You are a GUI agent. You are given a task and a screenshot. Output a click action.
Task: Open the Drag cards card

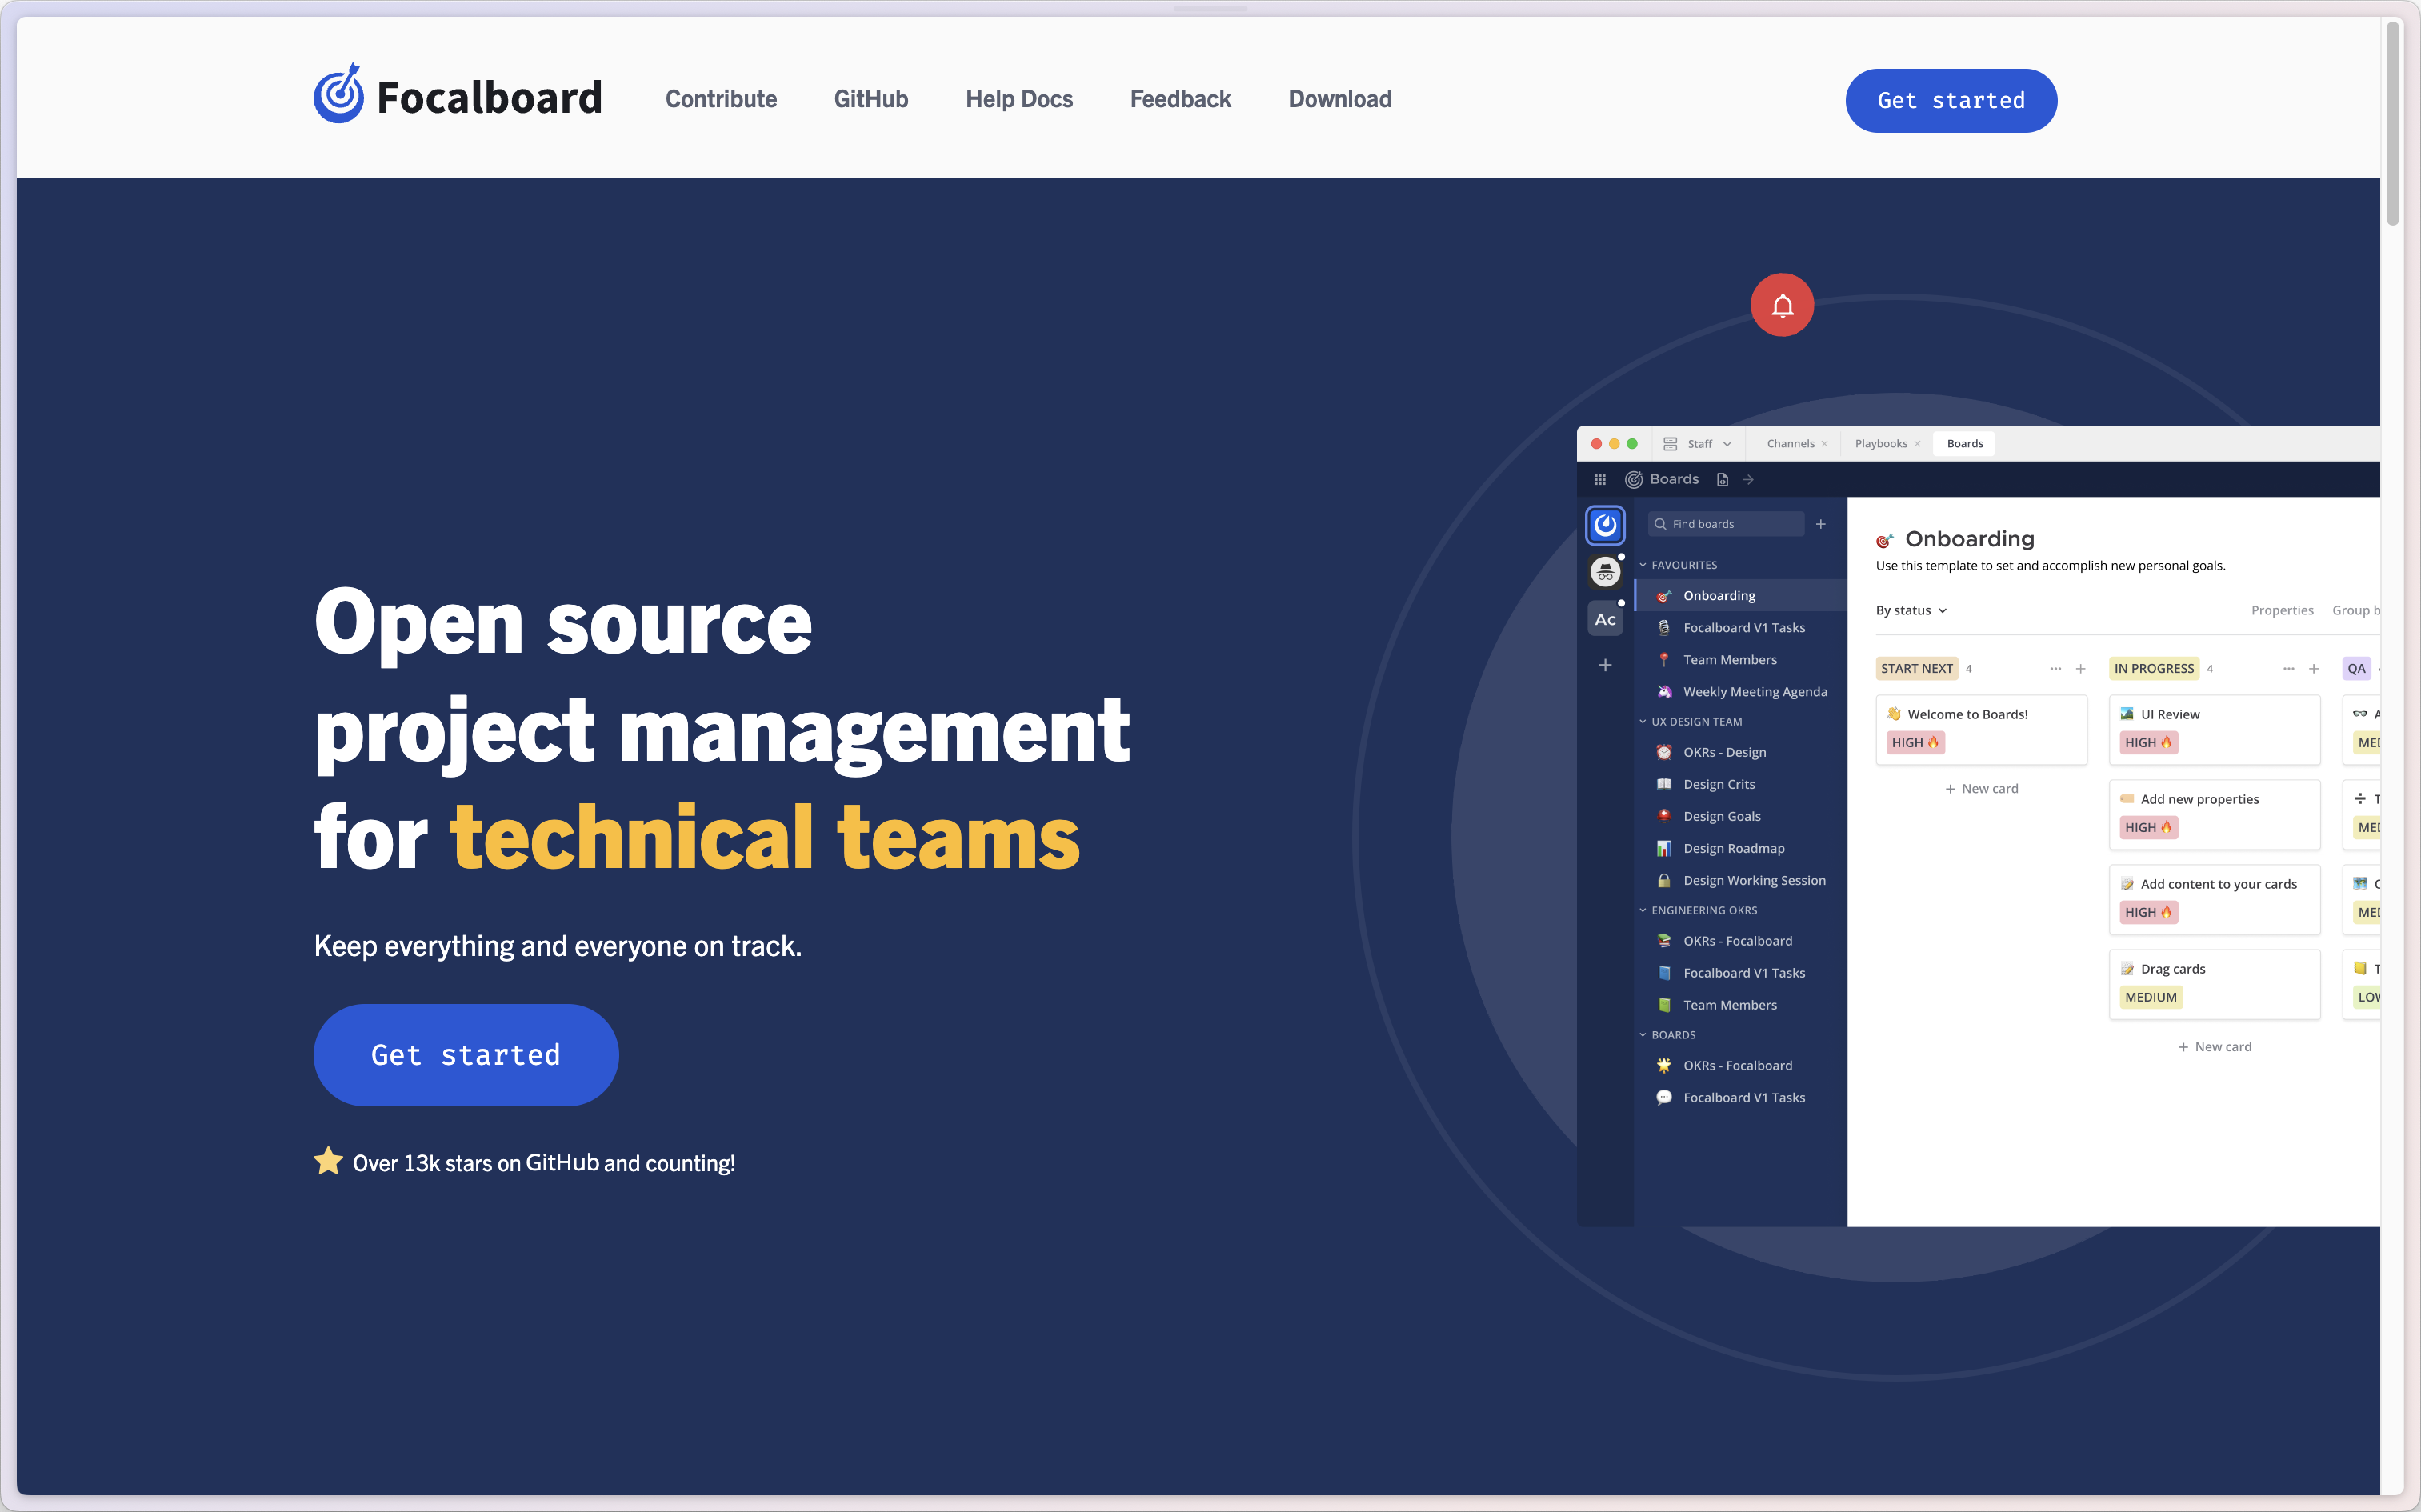(x=2214, y=985)
